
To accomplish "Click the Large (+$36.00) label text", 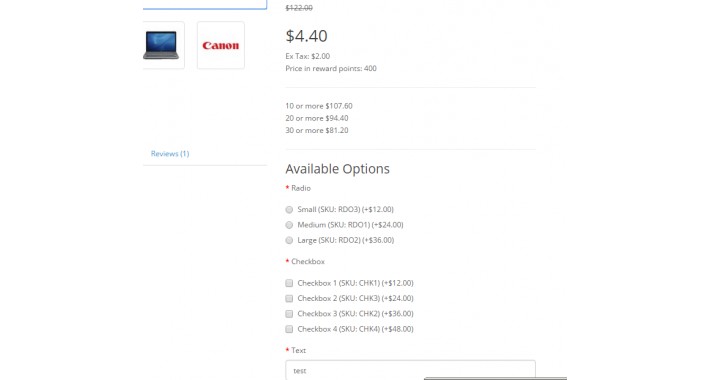I will [346, 240].
